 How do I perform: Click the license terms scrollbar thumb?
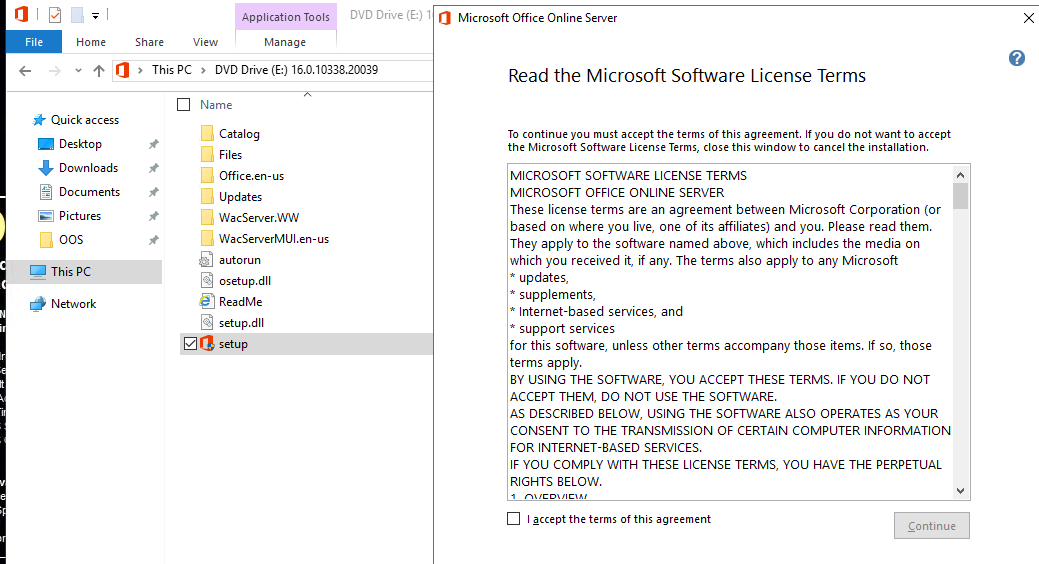tap(961, 196)
